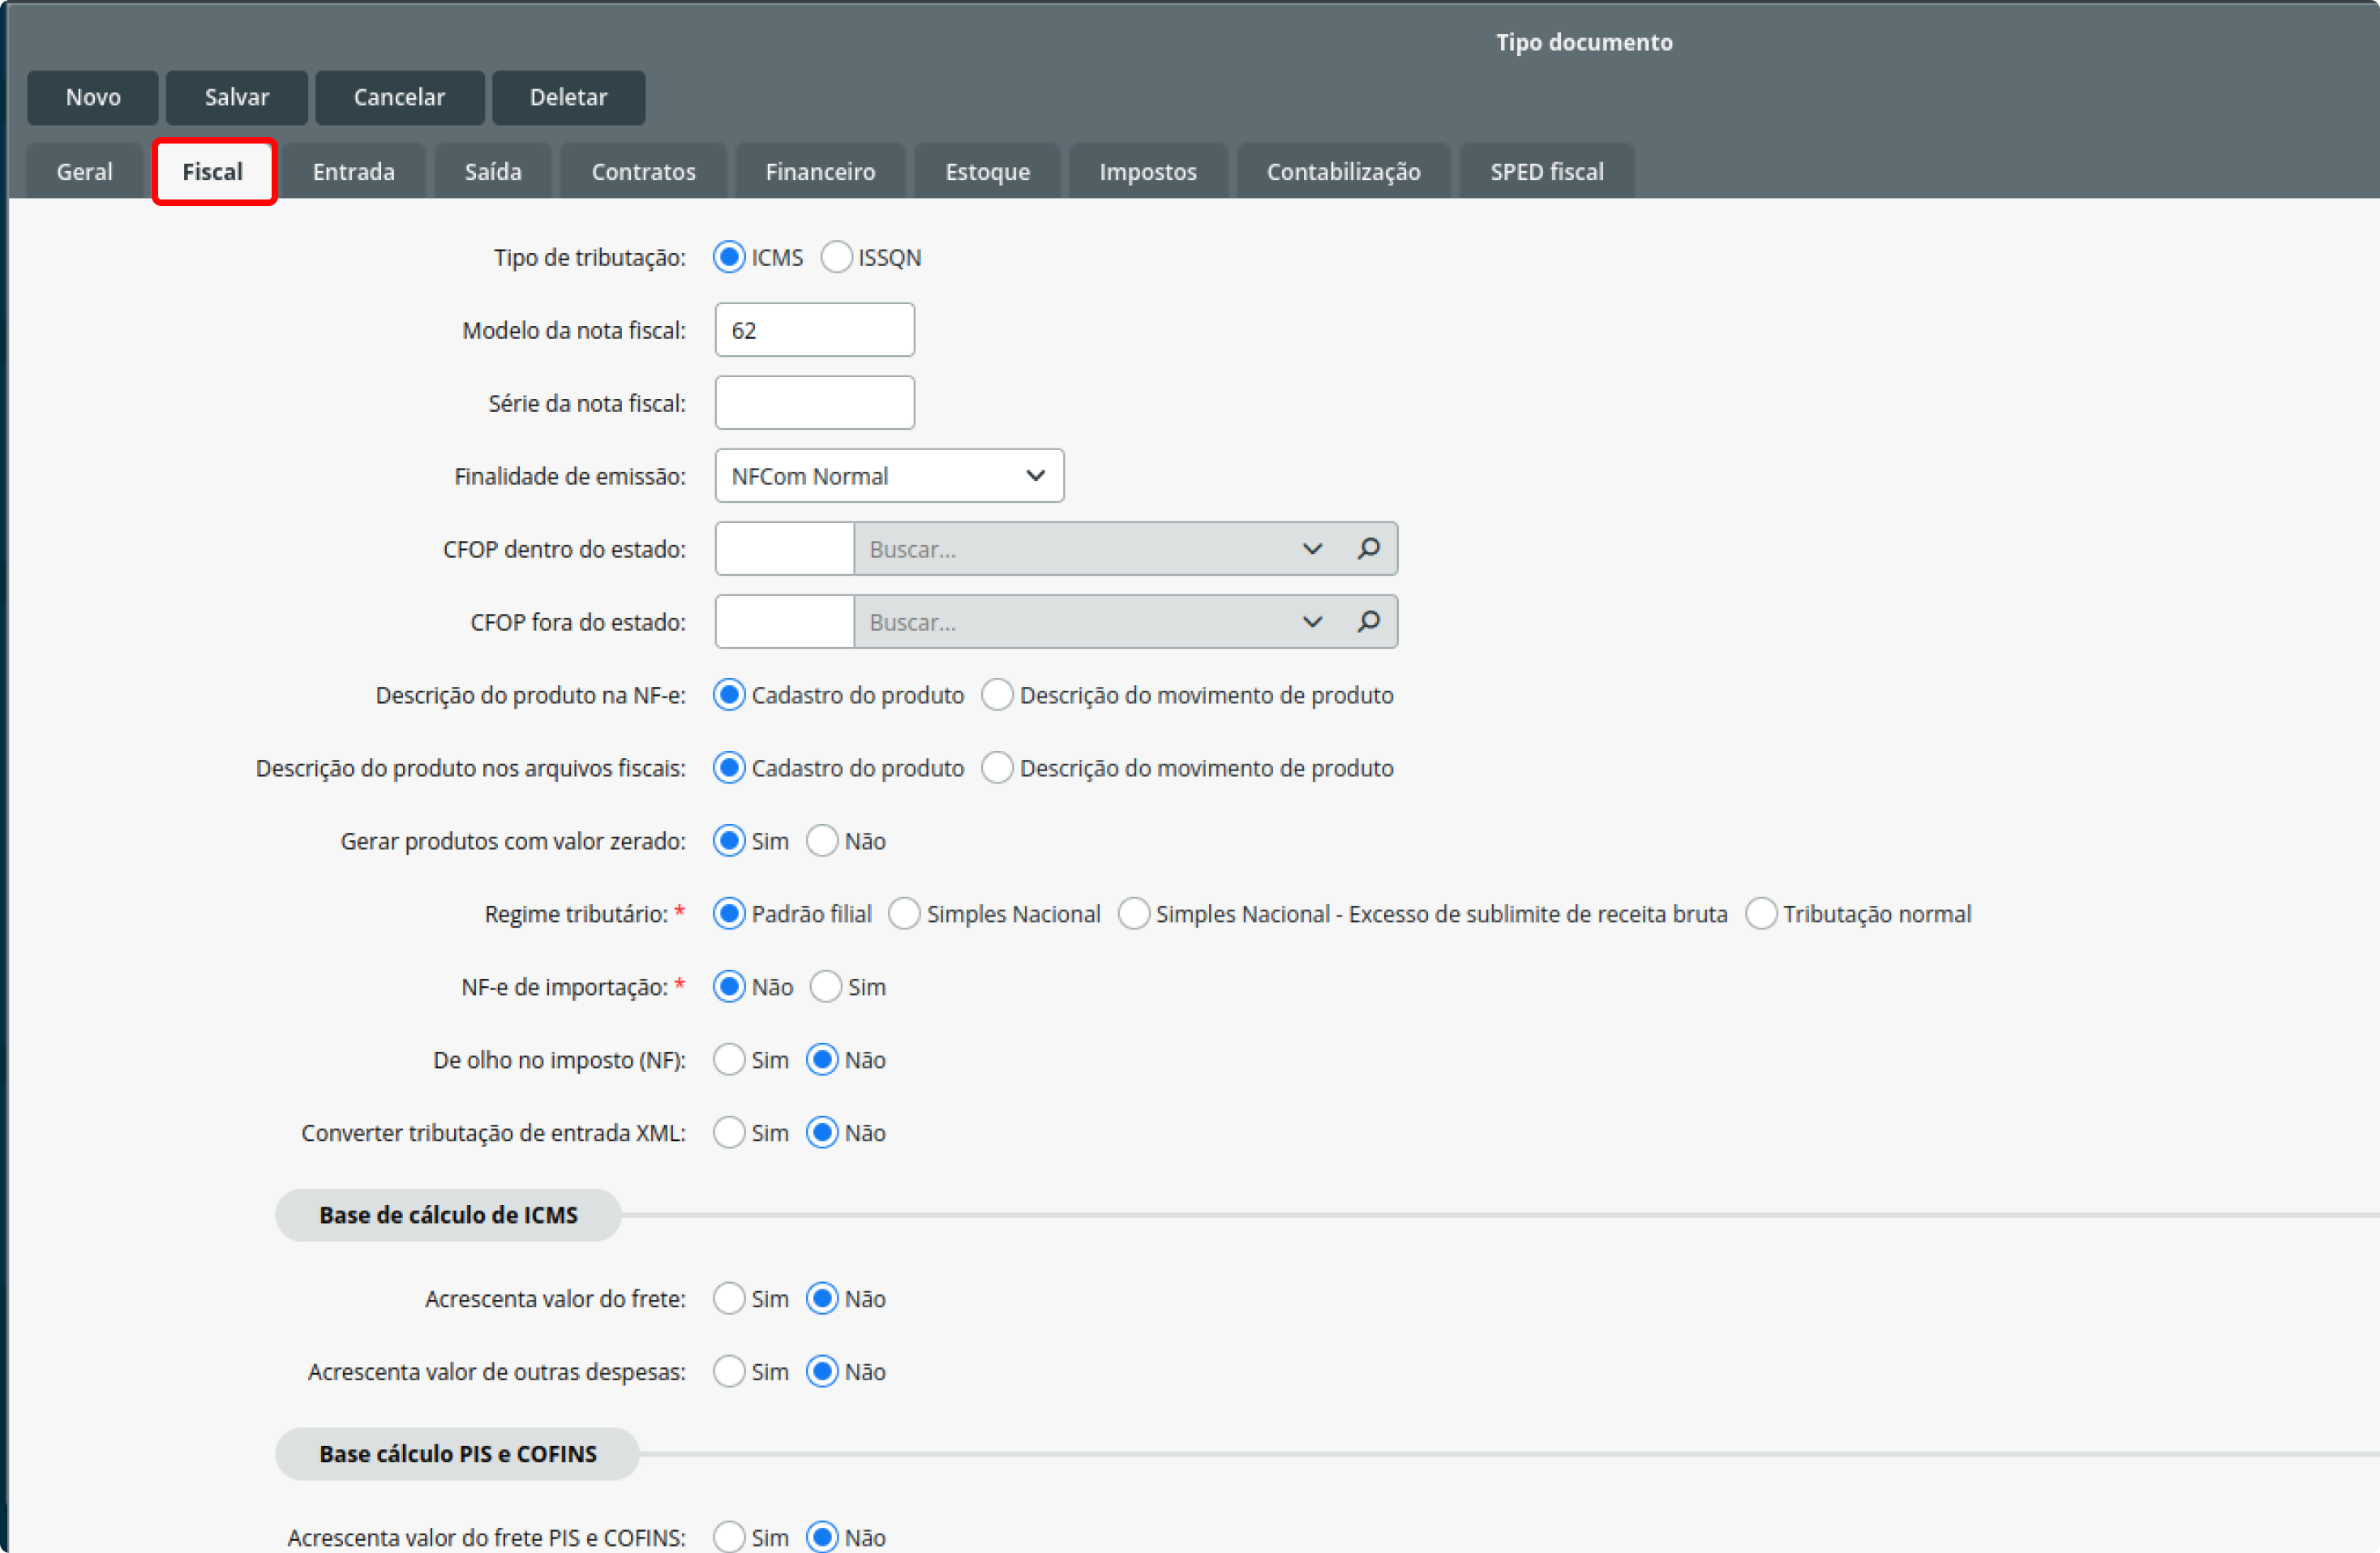Screen dimensions: 2380x1553
Task: Select ISSQN tipo de tributação
Action: pyautogui.click(x=836, y=257)
